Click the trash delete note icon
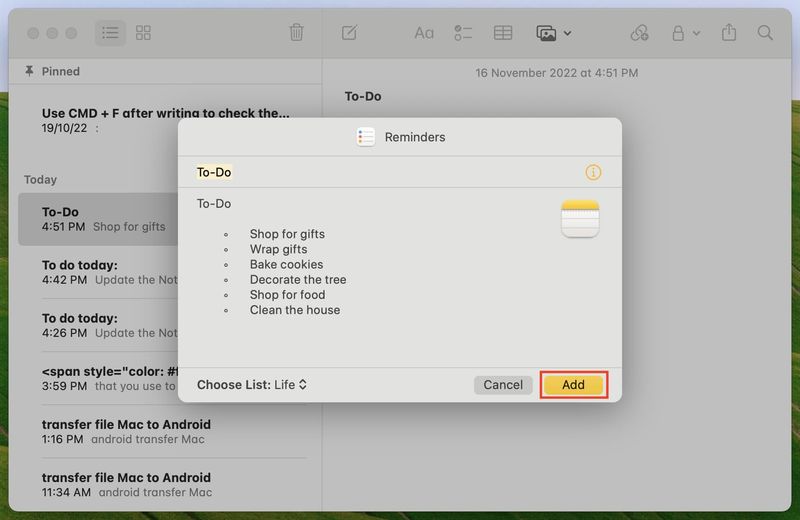 click(296, 33)
